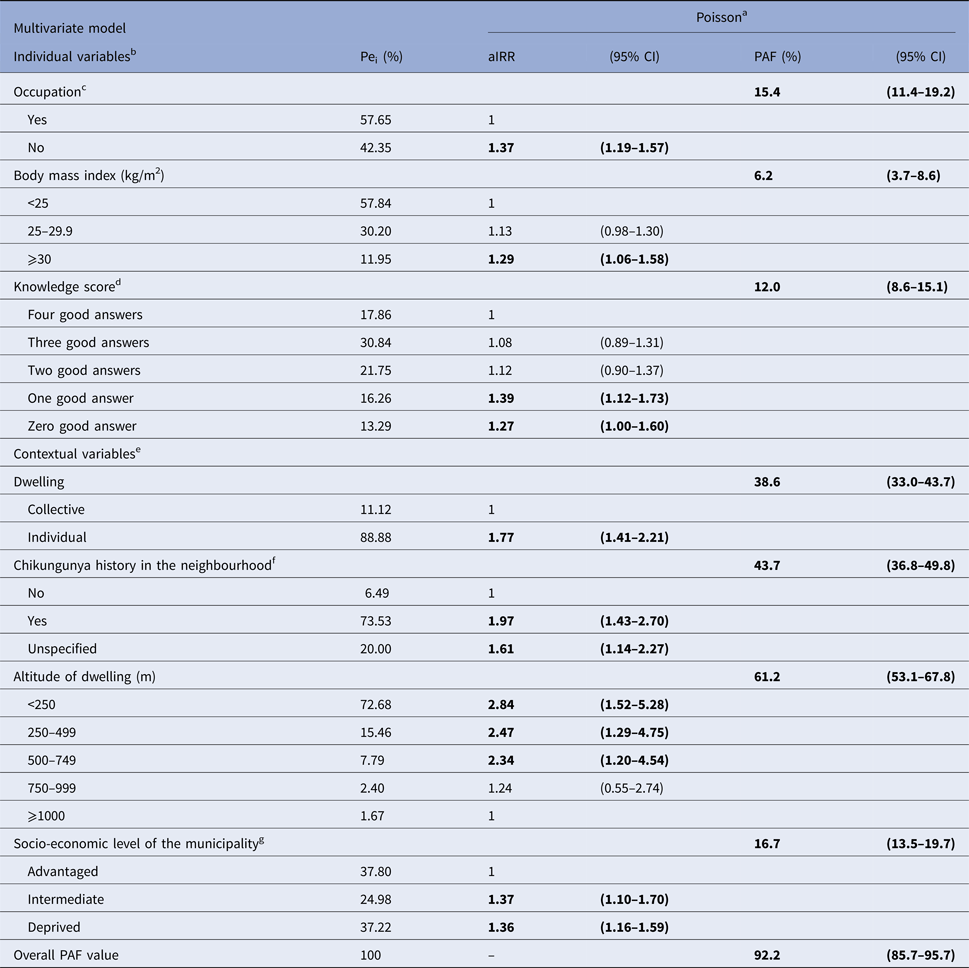This screenshot has width=969, height=968.
Task: Select the overall PAF value 92.2
Action: (x=766, y=955)
